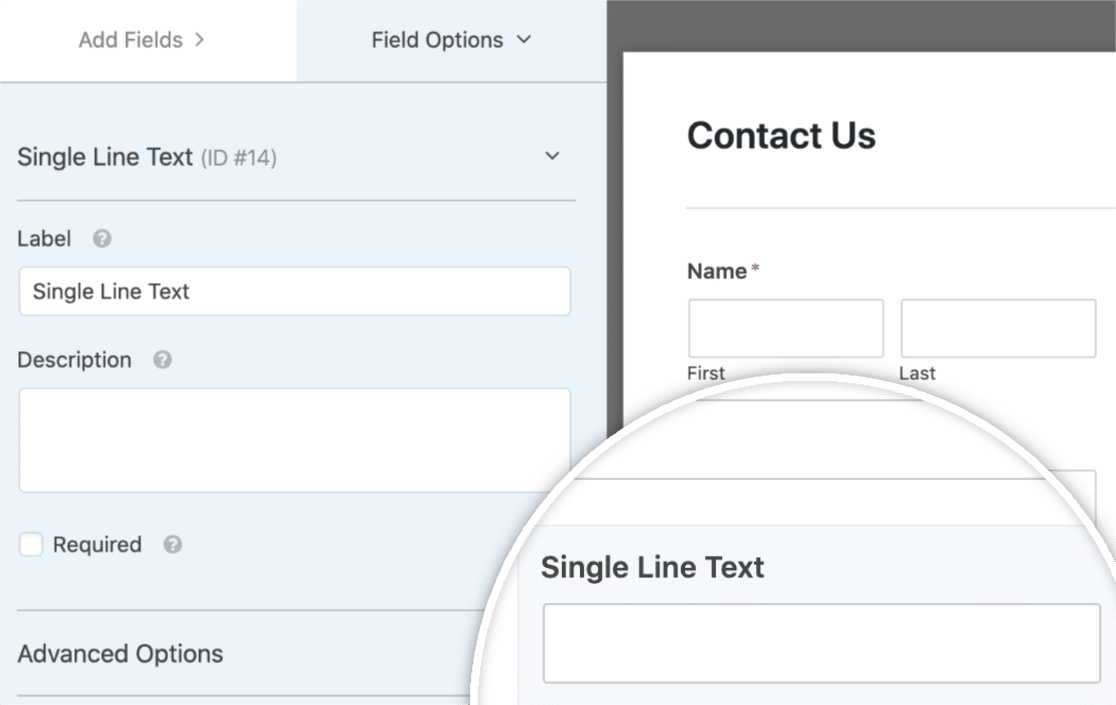Collapse the Single Line Text field section chevron
The width and height of the screenshot is (1116, 705).
click(x=552, y=156)
